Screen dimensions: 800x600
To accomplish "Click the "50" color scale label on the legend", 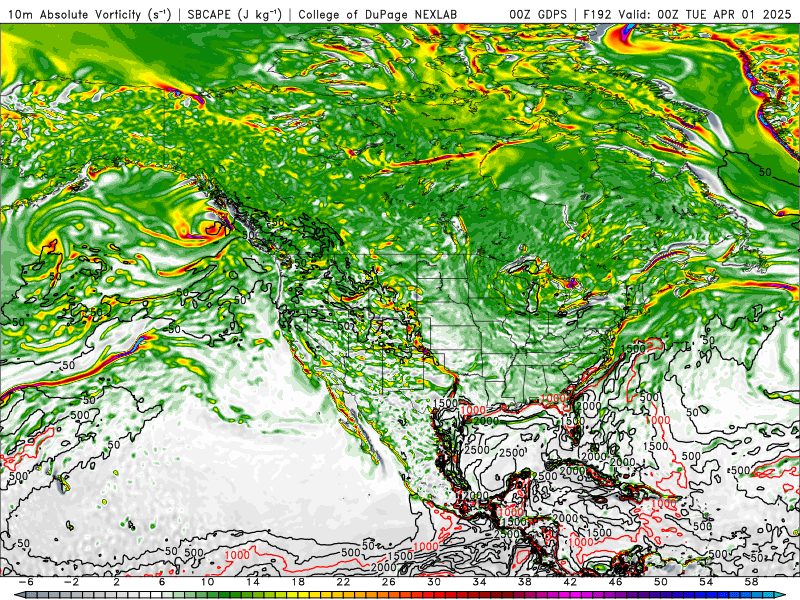I will pyautogui.click(x=661, y=582).
